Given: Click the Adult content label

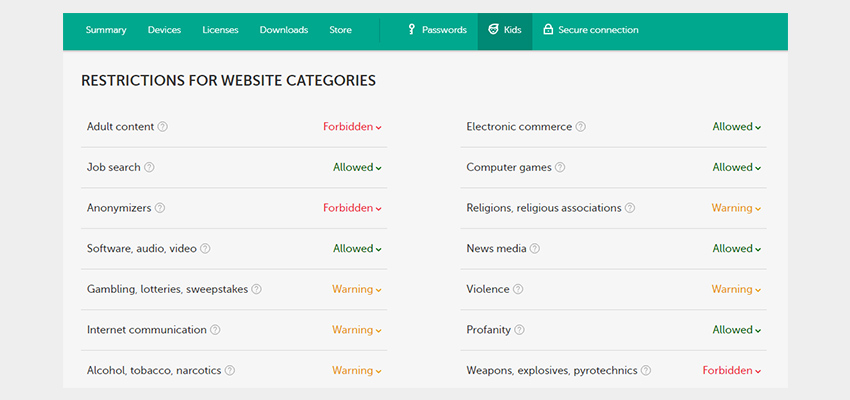Looking at the screenshot, I should tap(120, 127).
